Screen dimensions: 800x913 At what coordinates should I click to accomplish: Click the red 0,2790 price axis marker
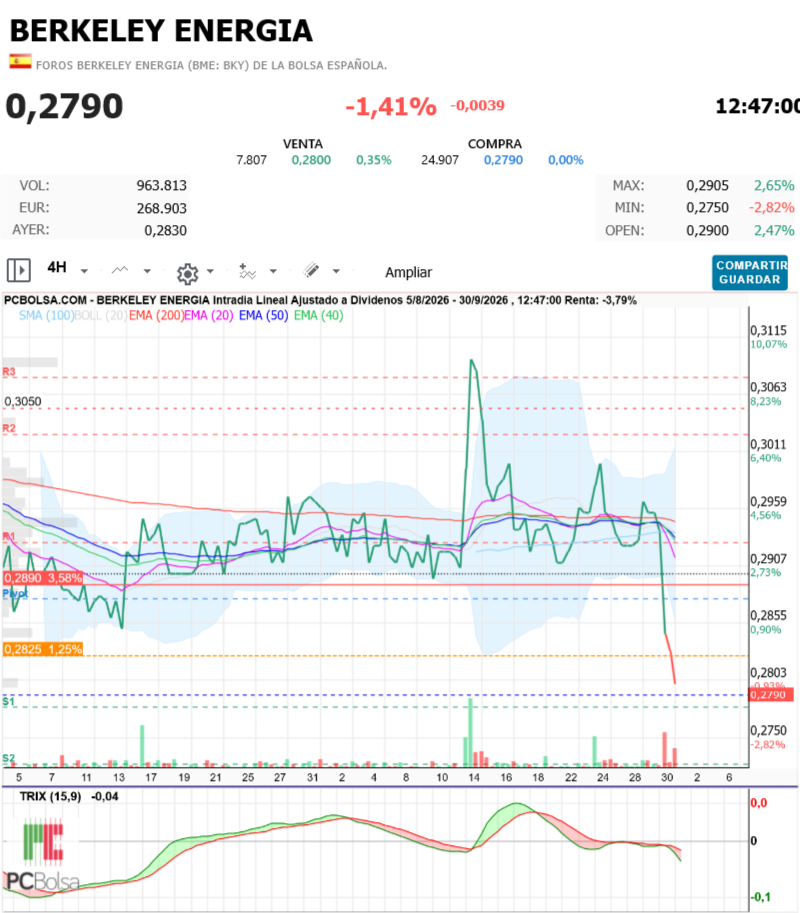tap(771, 695)
